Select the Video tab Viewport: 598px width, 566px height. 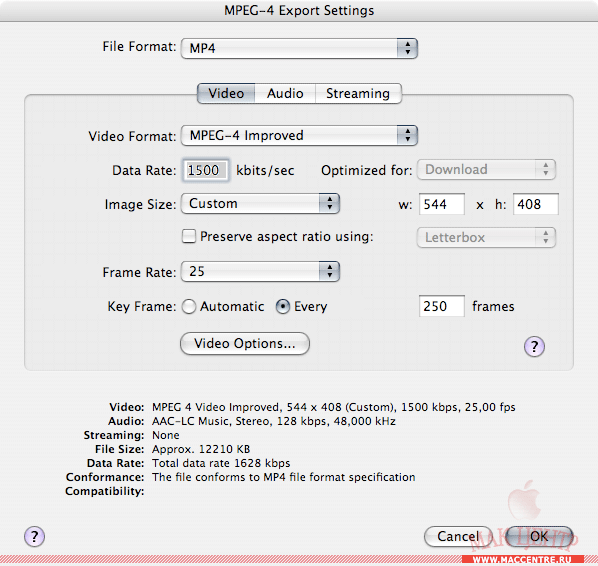[226, 93]
